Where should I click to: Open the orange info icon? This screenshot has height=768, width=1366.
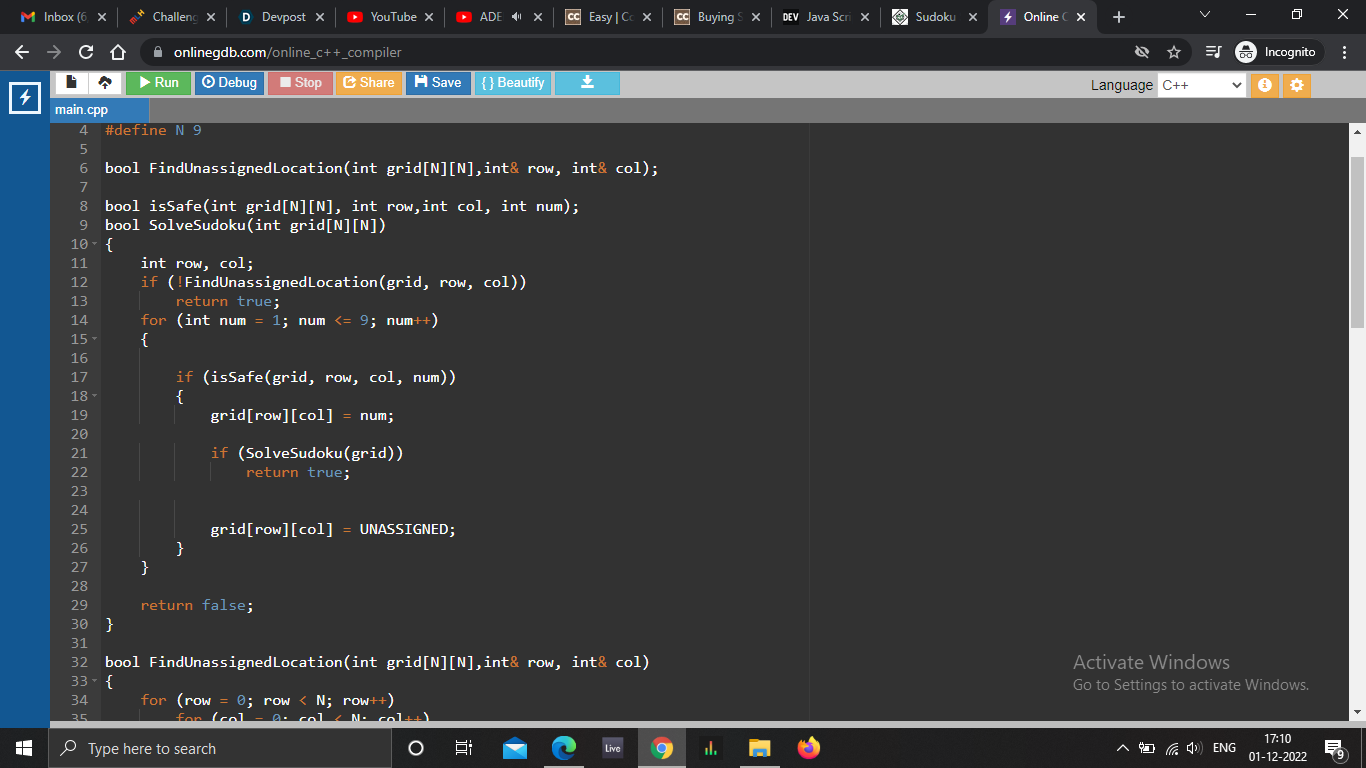[x=1264, y=86]
